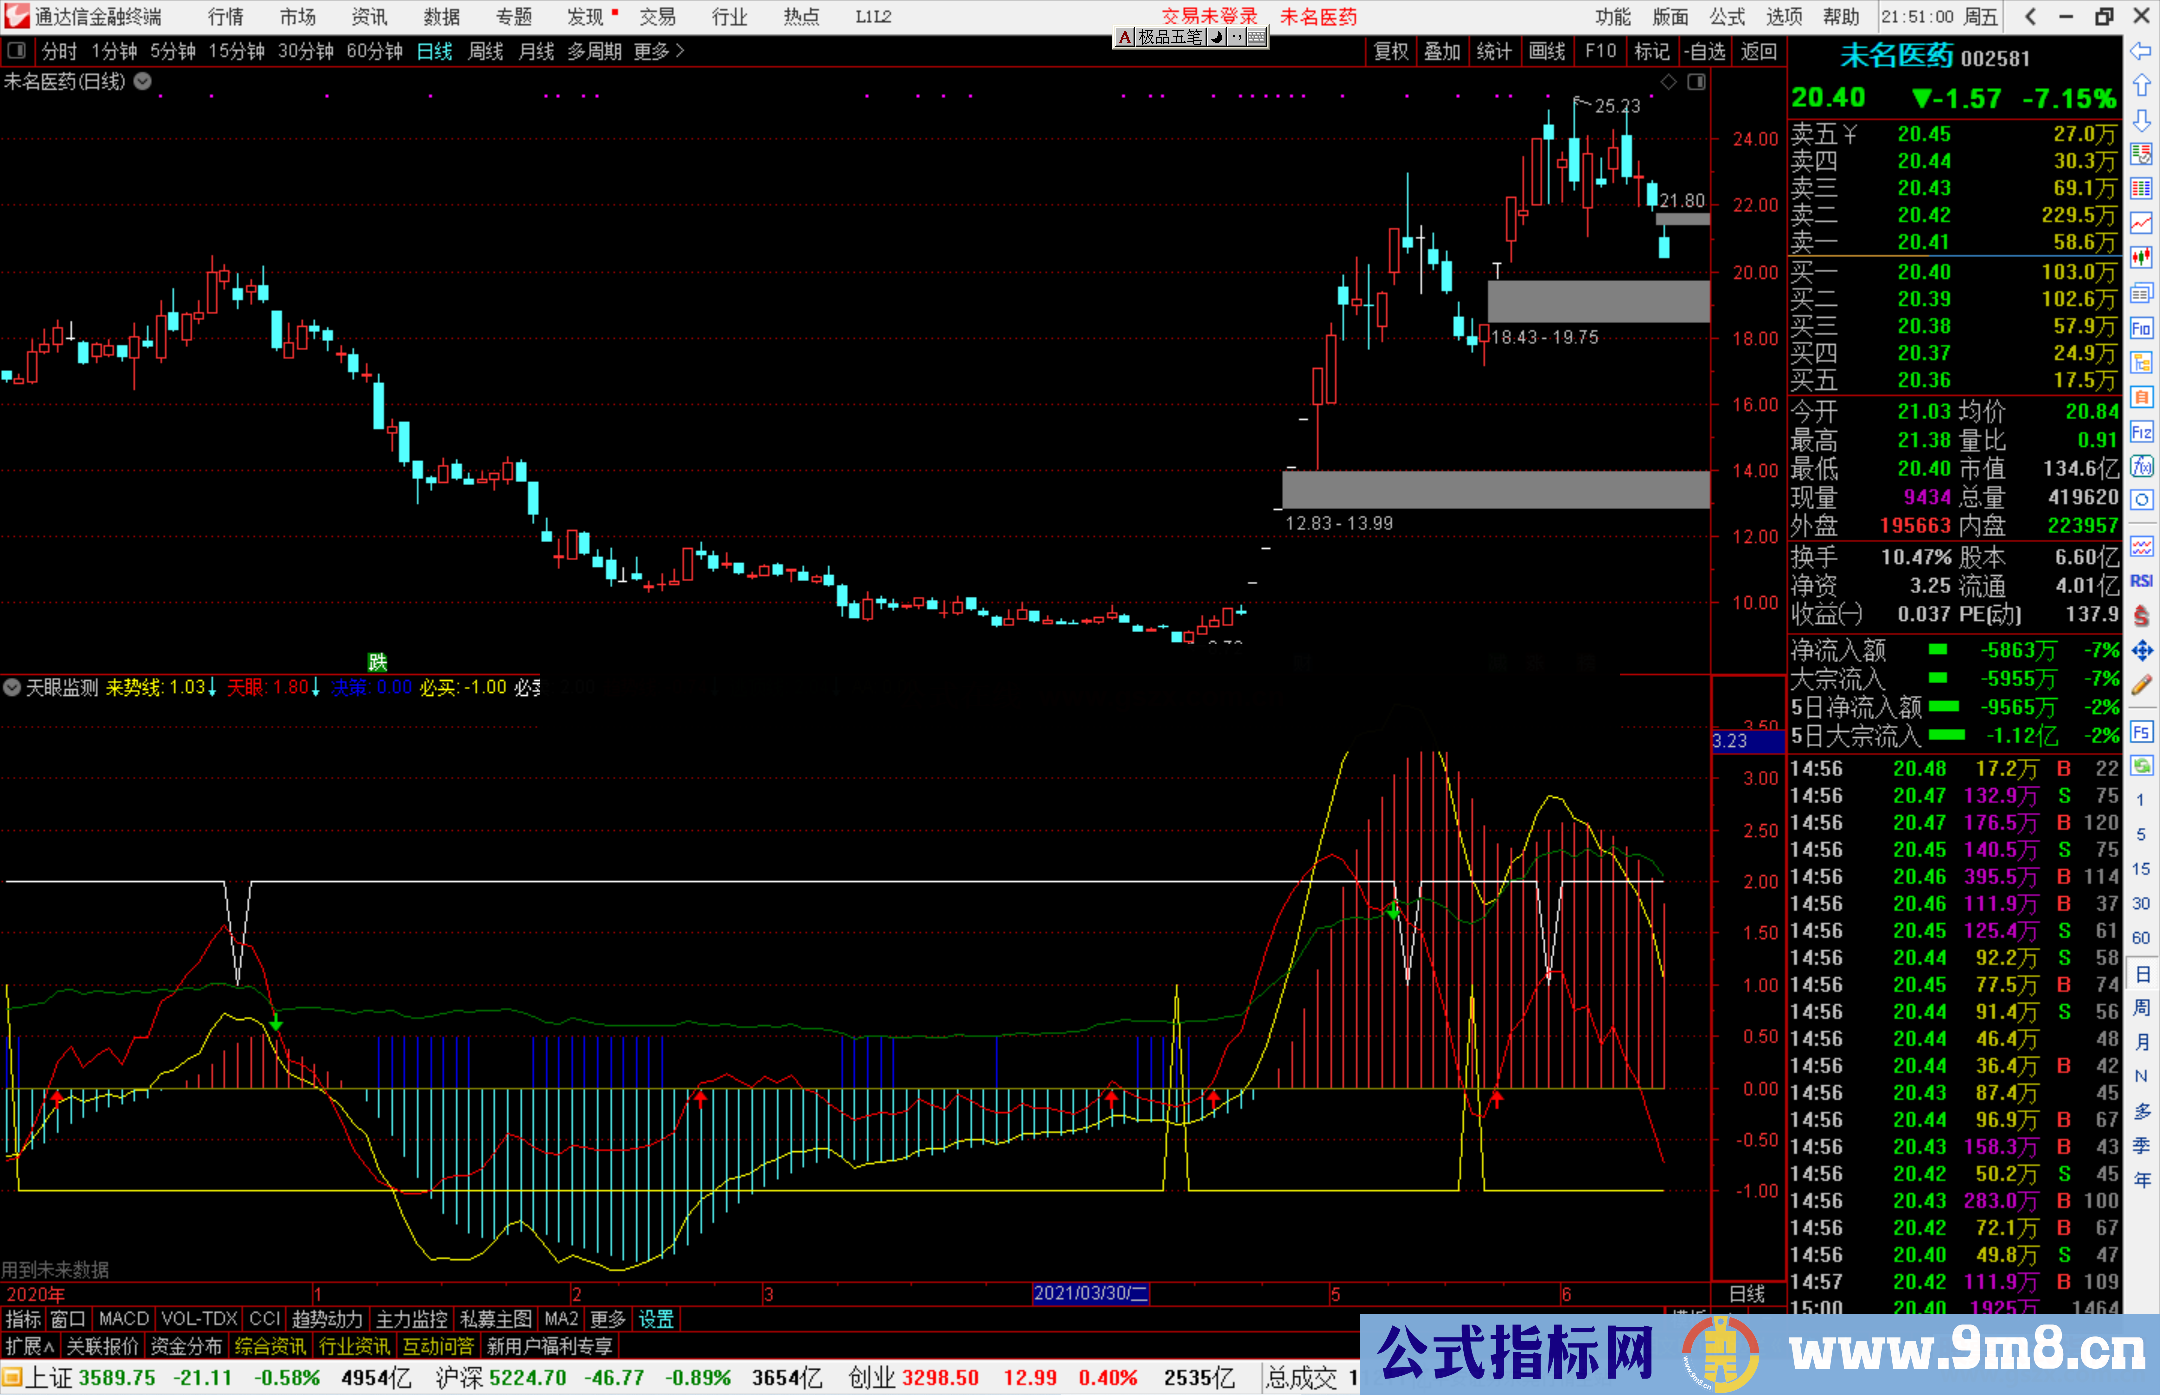The height and width of the screenshot is (1395, 2160).
Task: Collapse the 未名医药 chart via its chevron
Action: tap(142, 82)
